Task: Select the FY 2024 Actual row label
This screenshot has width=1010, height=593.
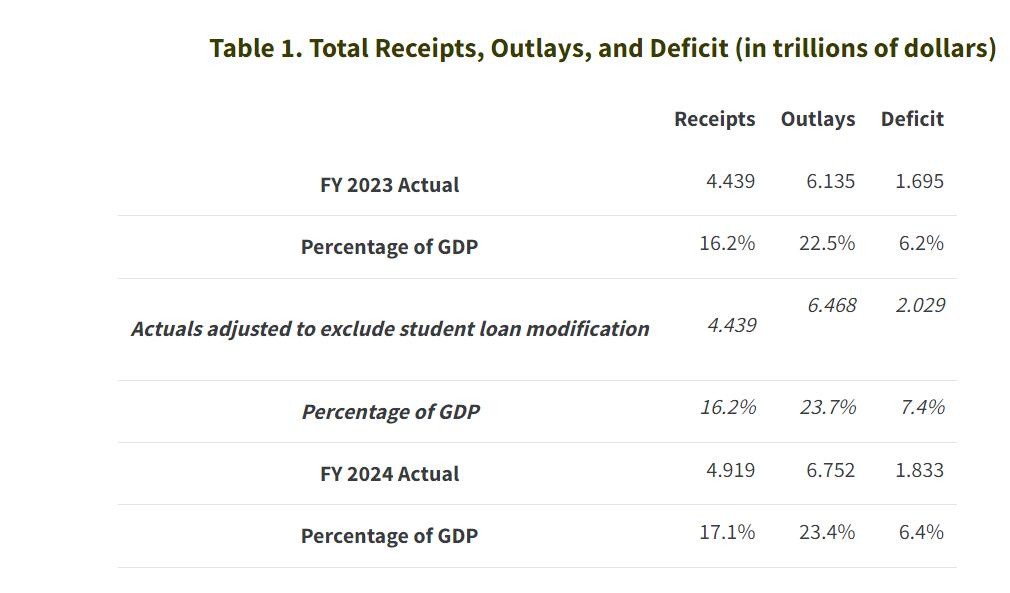Action: [389, 474]
